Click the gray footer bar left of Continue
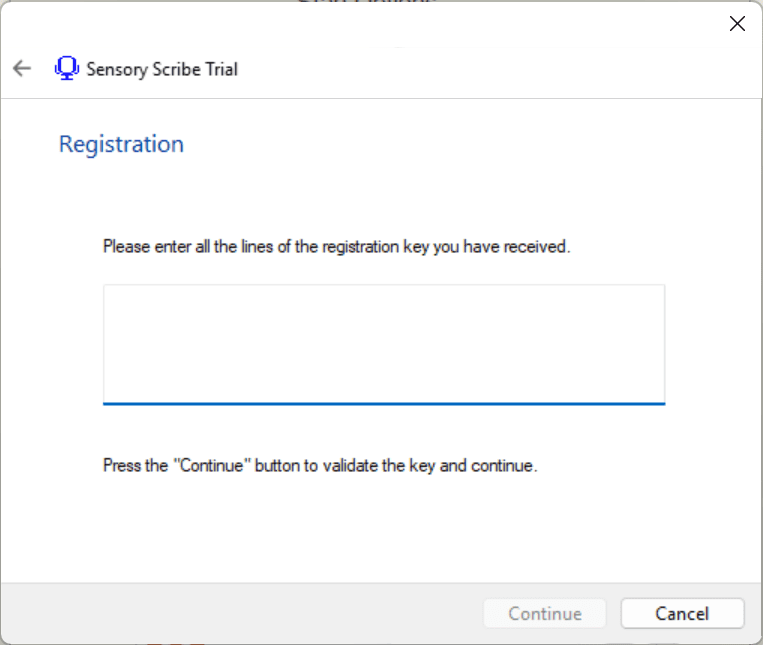 (240, 613)
